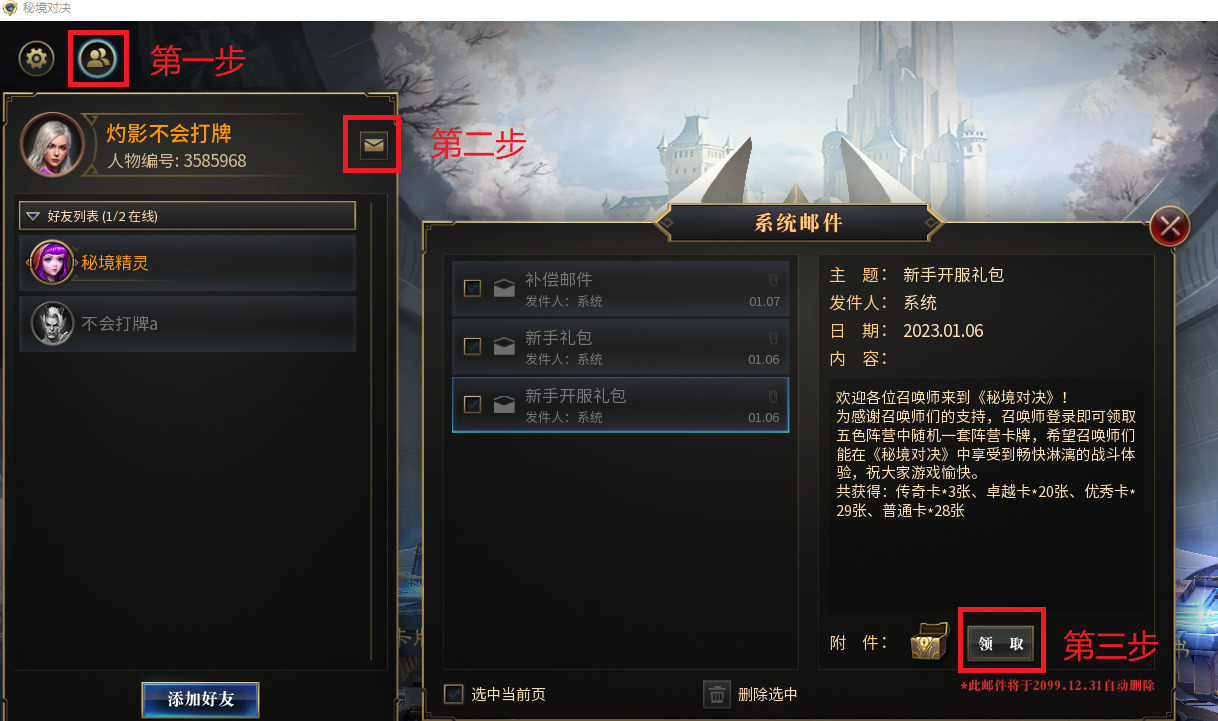Click the 添加好友 button
This screenshot has width=1218, height=721.
[x=200, y=699]
